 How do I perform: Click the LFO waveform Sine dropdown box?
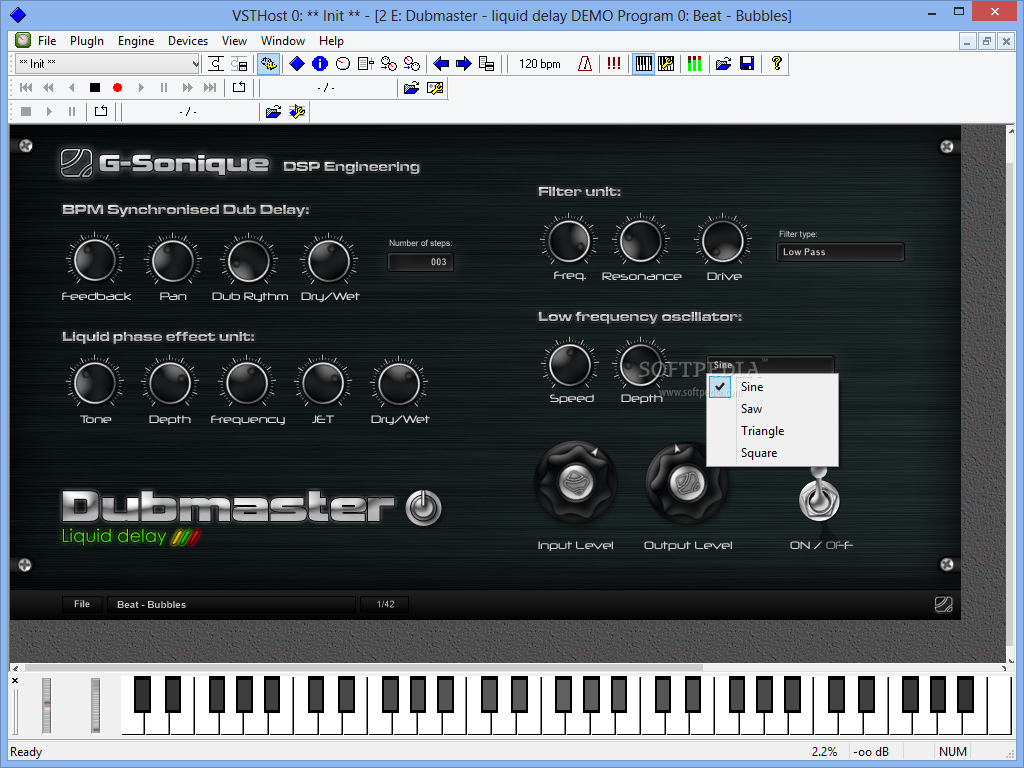771,365
